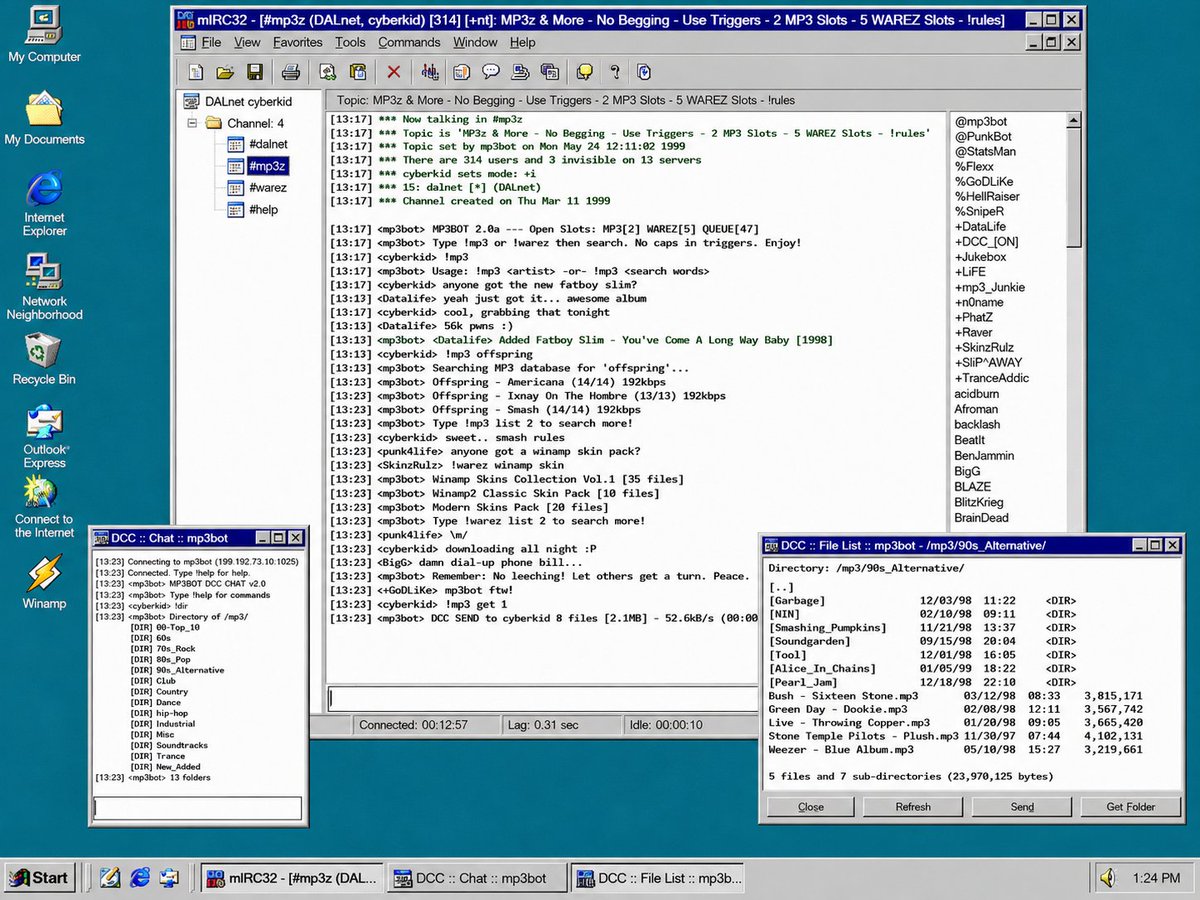Screen dimensions: 1200x900
Task: Open the Help menu
Action: point(523,42)
